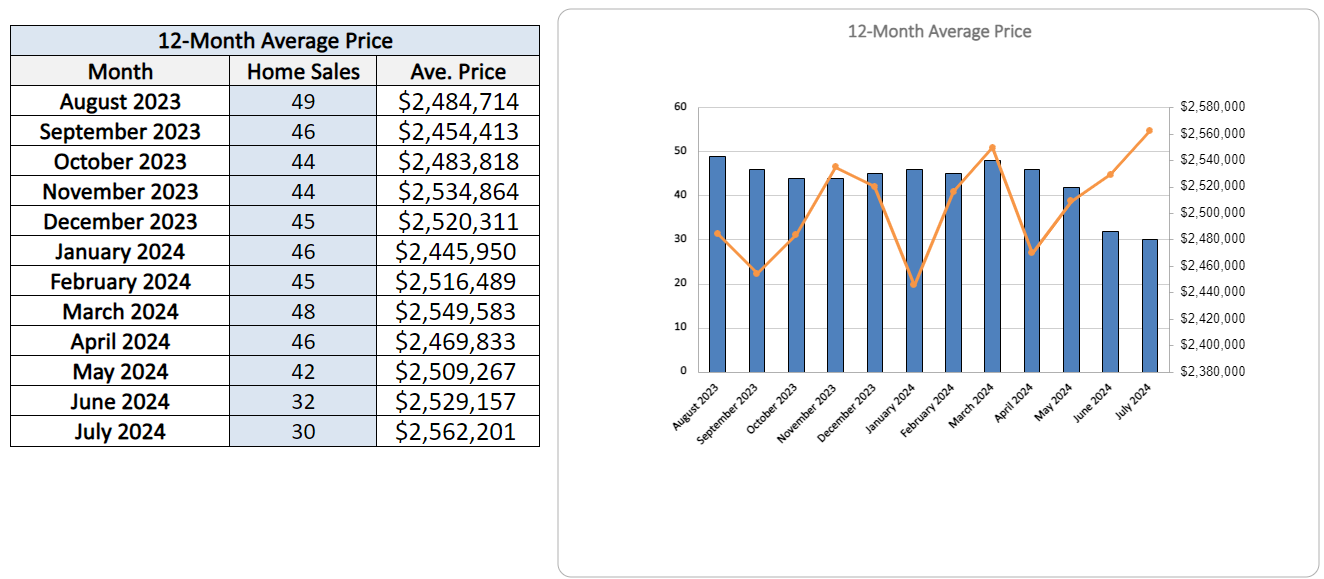Select the October 2023 blue bar
Image resolution: width=1324 pixels, height=579 pixels.
(x=796, y=274)
